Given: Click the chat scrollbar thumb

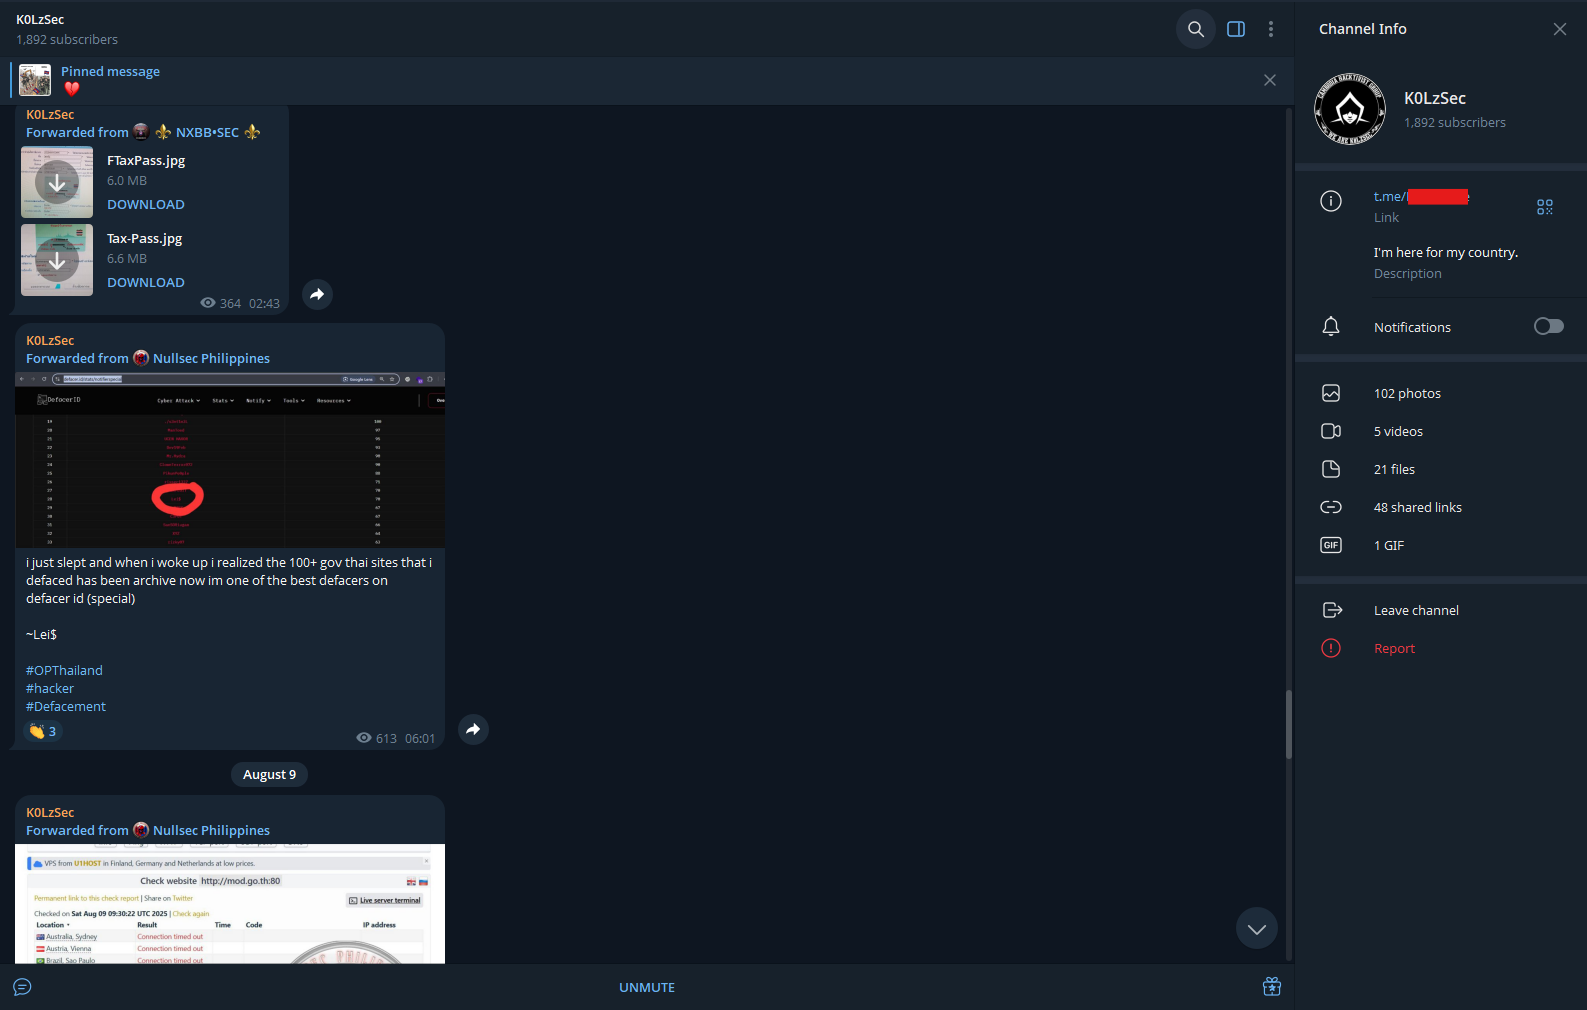Looking at the screenshot, I should tap(1288, 724).
